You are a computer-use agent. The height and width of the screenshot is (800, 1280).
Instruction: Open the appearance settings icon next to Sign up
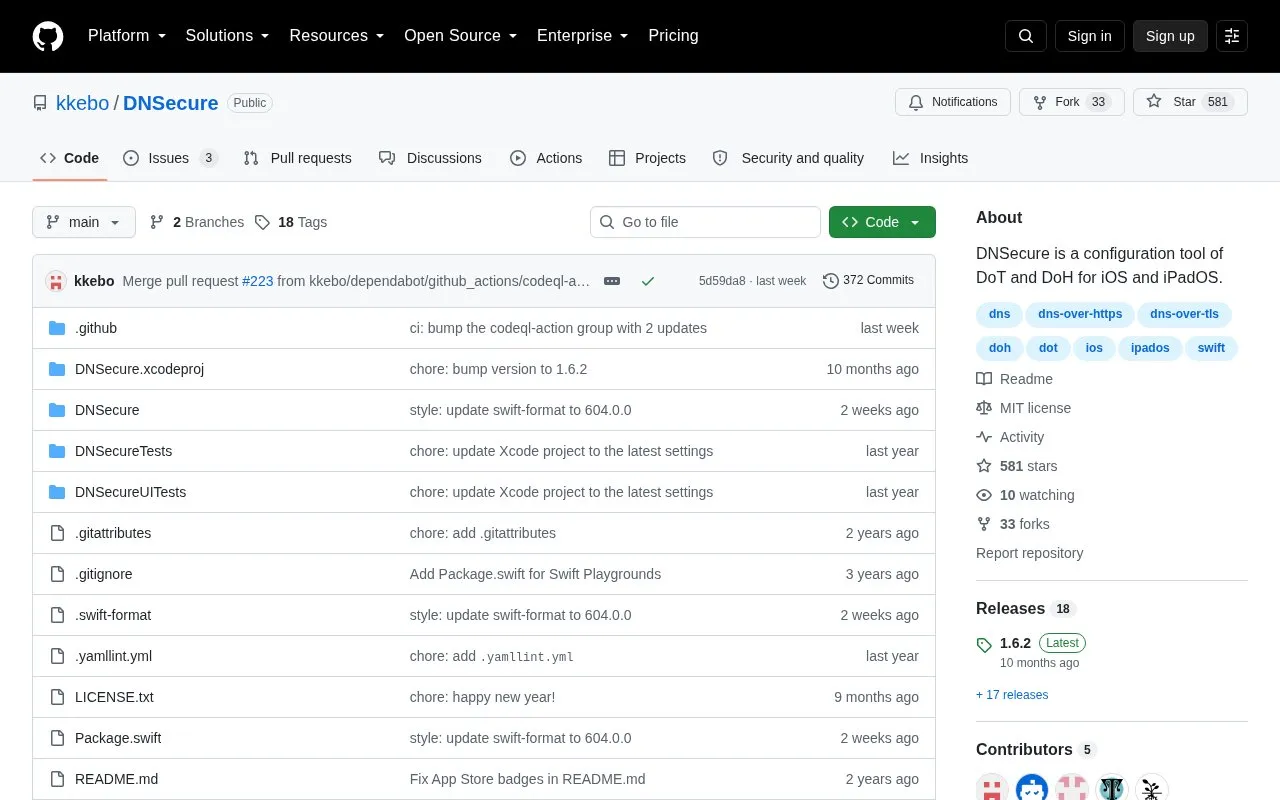pyautogui.click(x=1232, y=36)
